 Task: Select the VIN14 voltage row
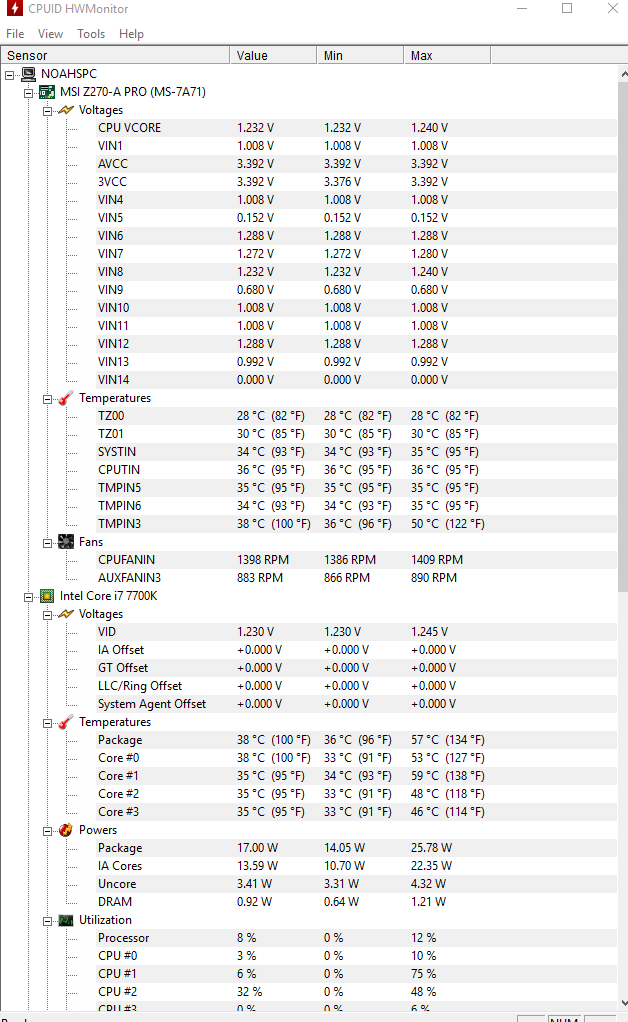point(356,379)
